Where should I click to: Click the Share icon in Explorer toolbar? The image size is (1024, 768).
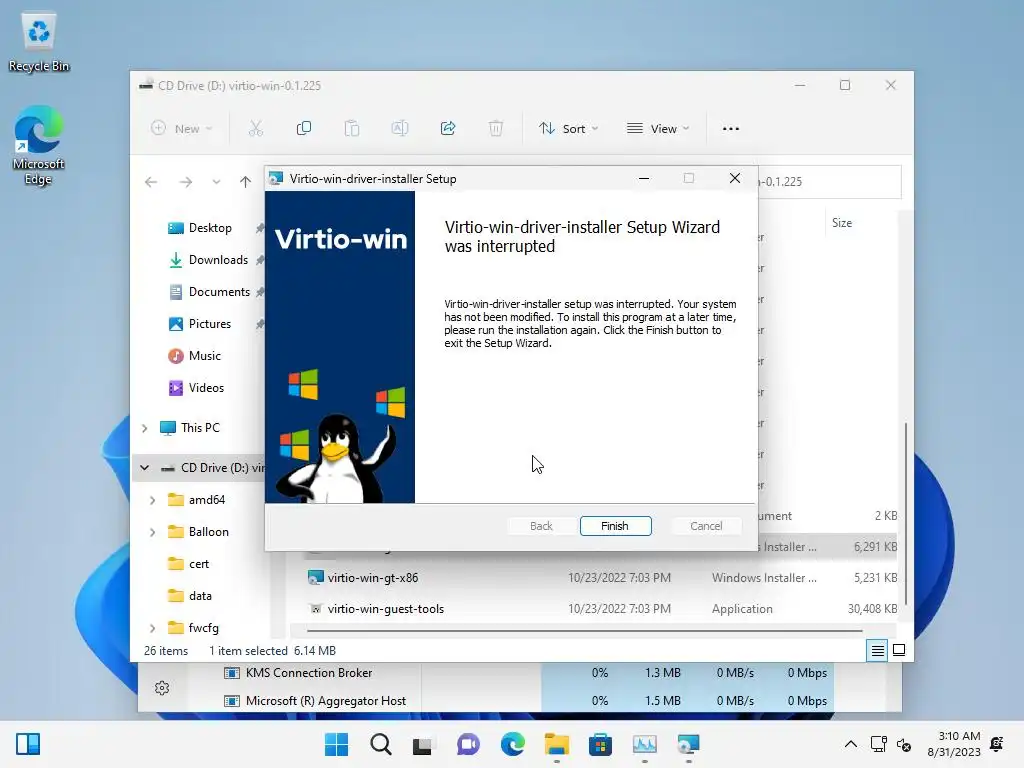coord(448,129)
